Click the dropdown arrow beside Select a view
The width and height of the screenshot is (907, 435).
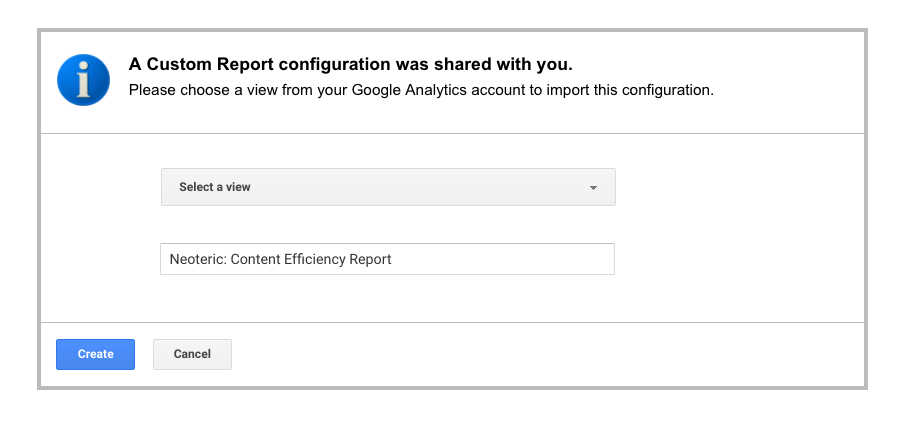(593, 188)
